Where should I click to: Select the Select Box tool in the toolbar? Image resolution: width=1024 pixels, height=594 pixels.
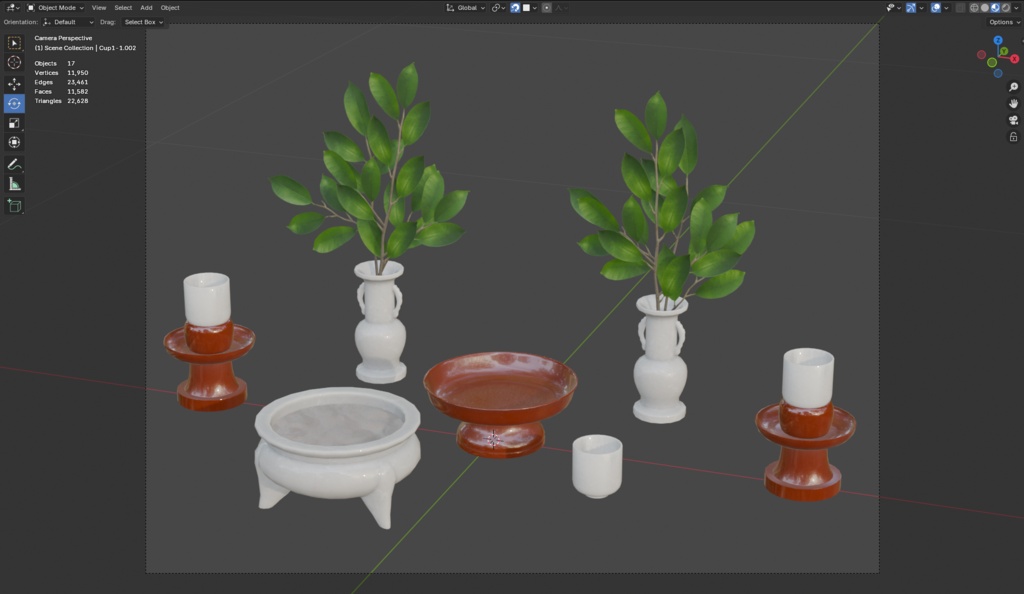click(x=14, y=43)
